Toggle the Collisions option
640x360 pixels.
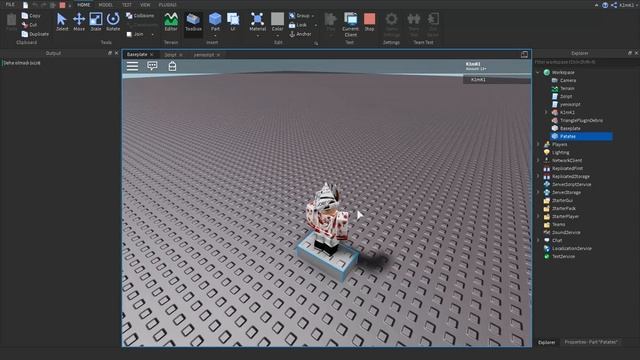140,16
